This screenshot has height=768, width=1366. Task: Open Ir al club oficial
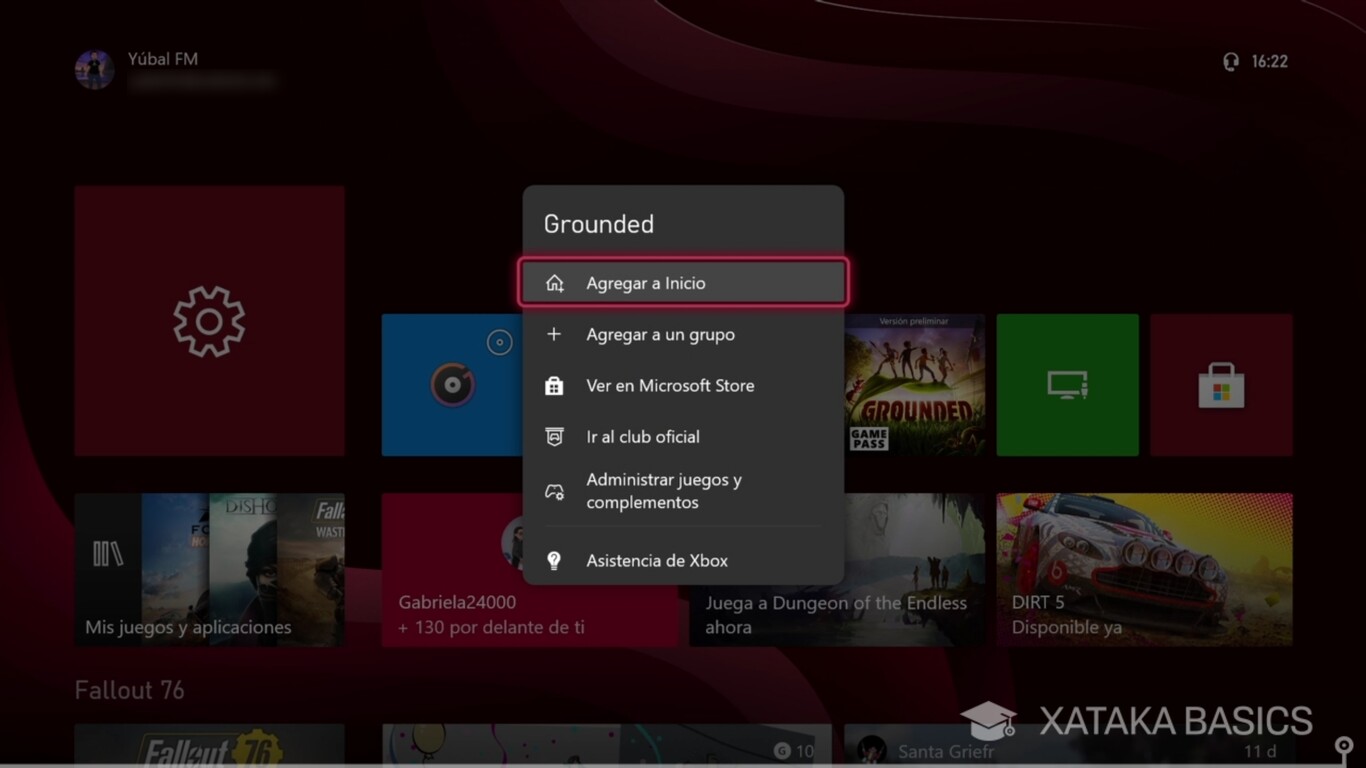(643, 437)
